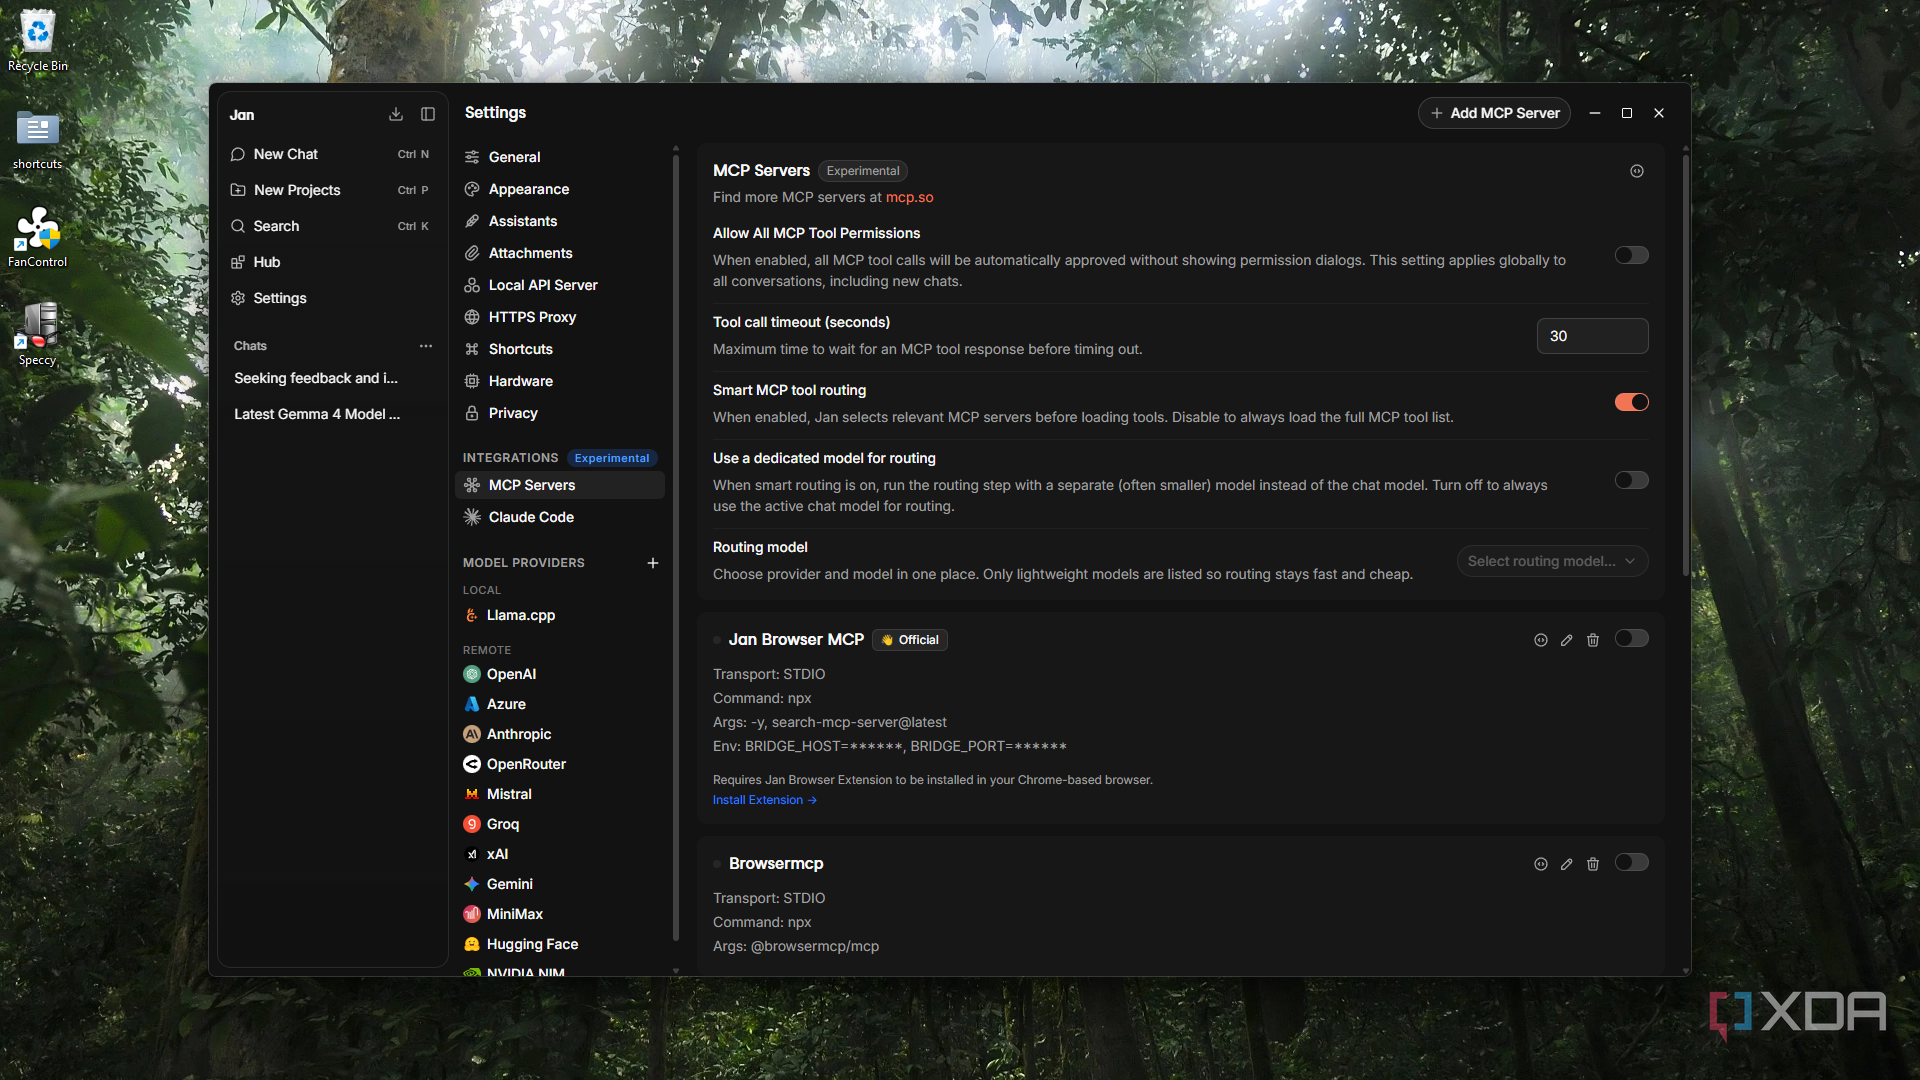Click the Add MCP Server button
This screenshot has height=1080, width=1920.
1494,113
